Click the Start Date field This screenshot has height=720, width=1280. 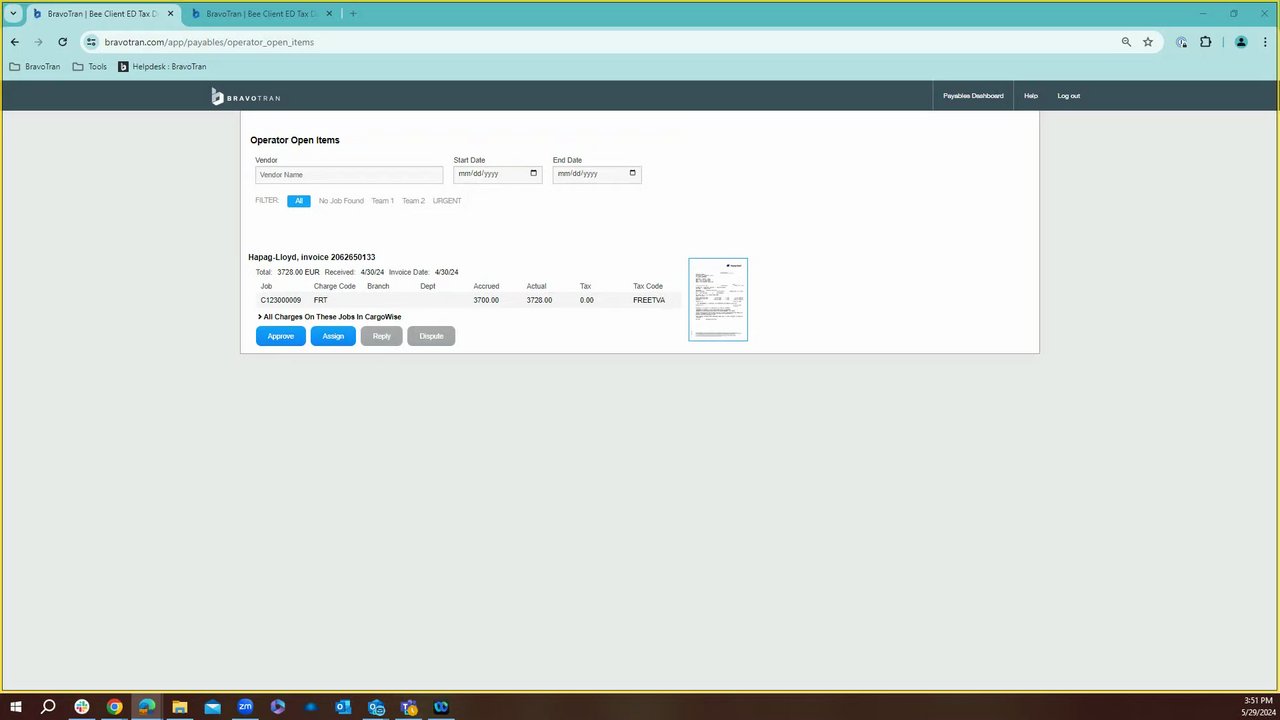497,174
